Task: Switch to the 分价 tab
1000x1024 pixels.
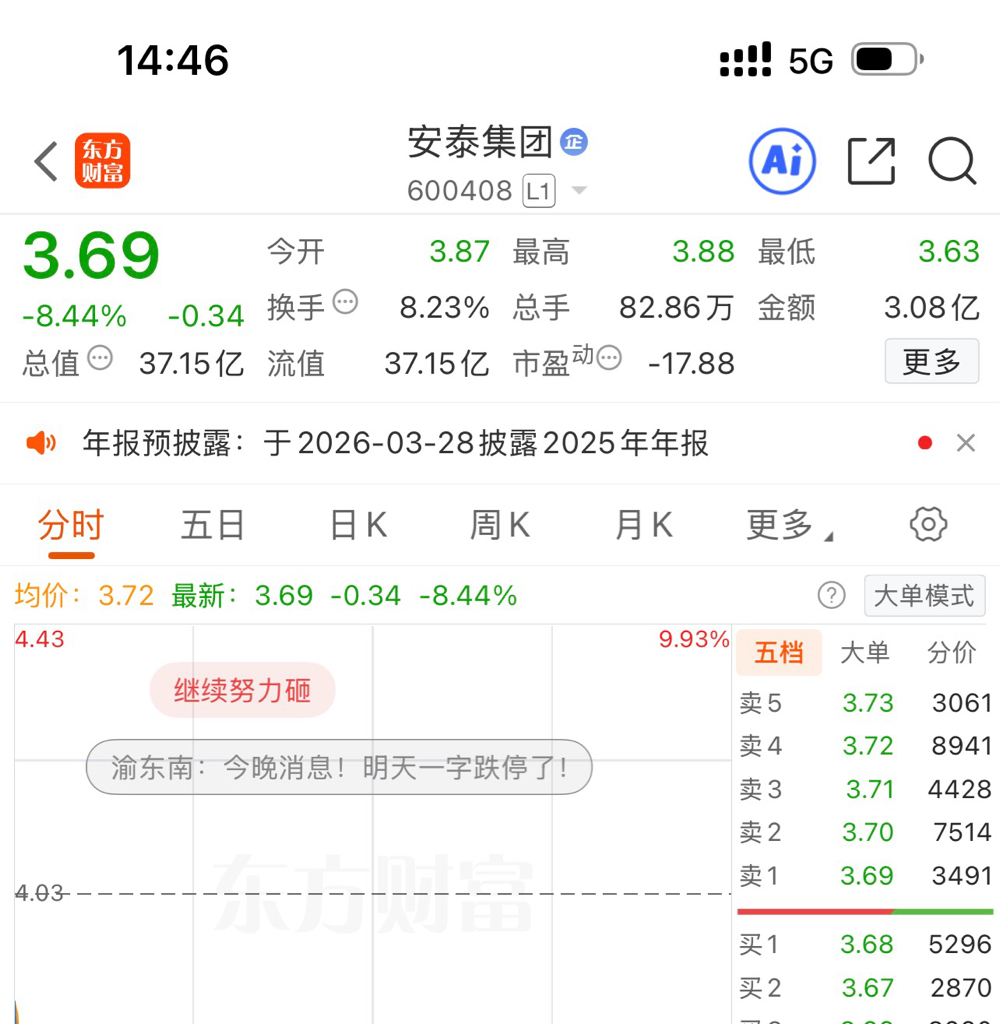Action: [952, 652]
